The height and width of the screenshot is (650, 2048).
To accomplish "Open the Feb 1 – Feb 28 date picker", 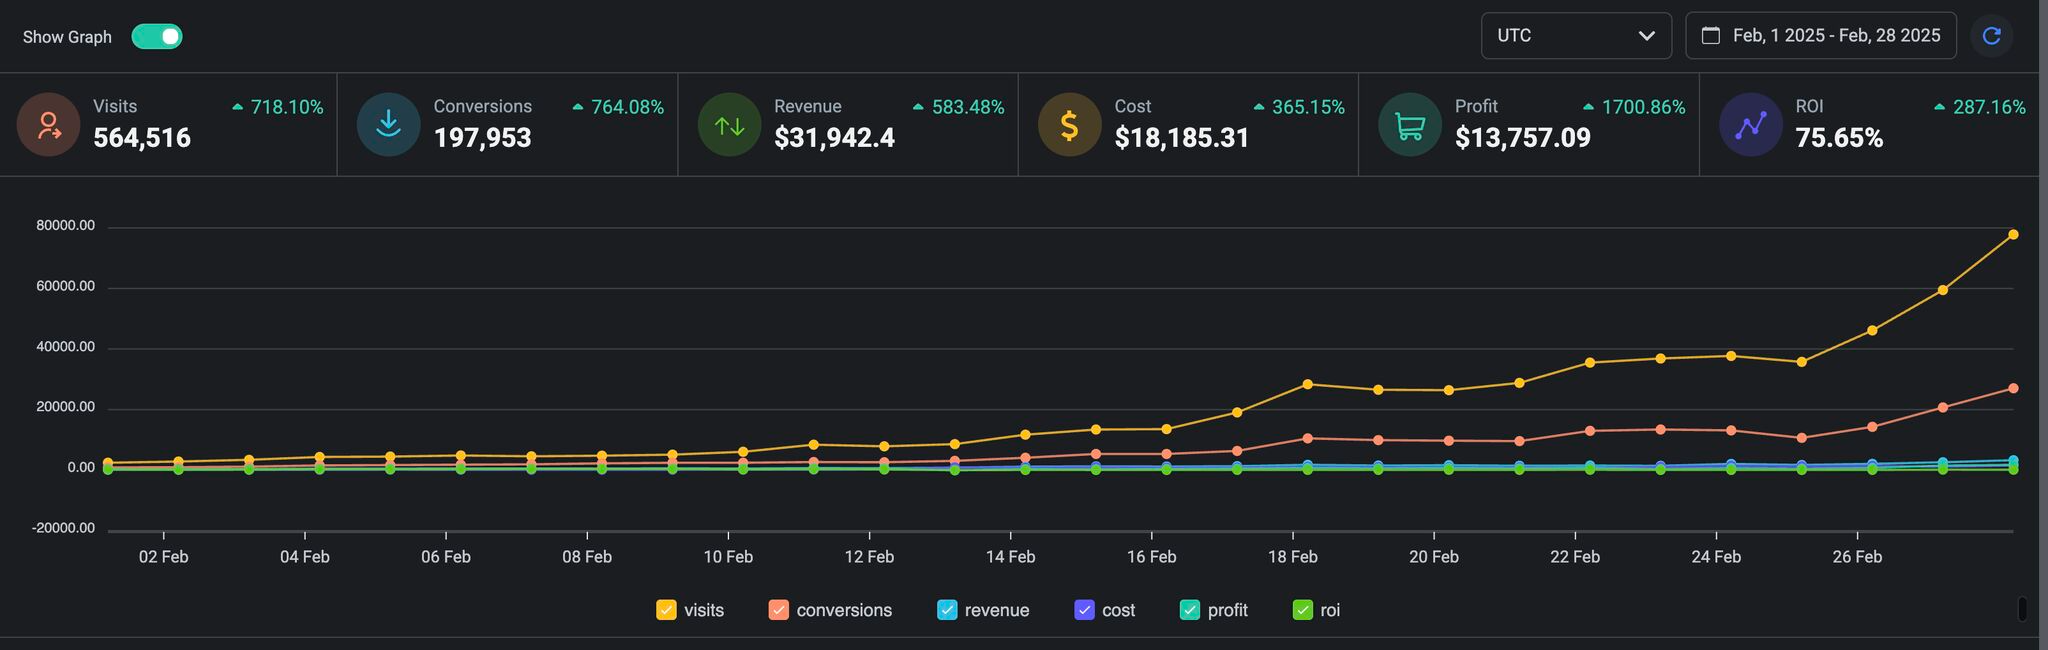I will tap(1835, 36).
